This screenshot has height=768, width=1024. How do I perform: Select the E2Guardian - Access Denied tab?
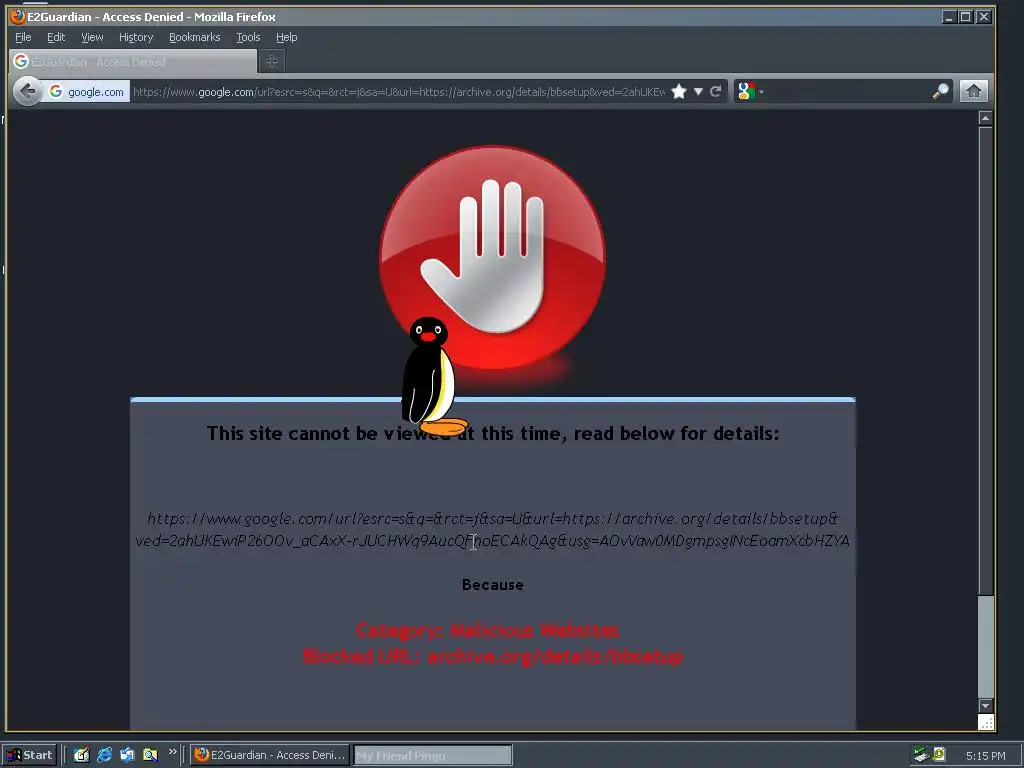pyautogui.click(x=133, y=61)
